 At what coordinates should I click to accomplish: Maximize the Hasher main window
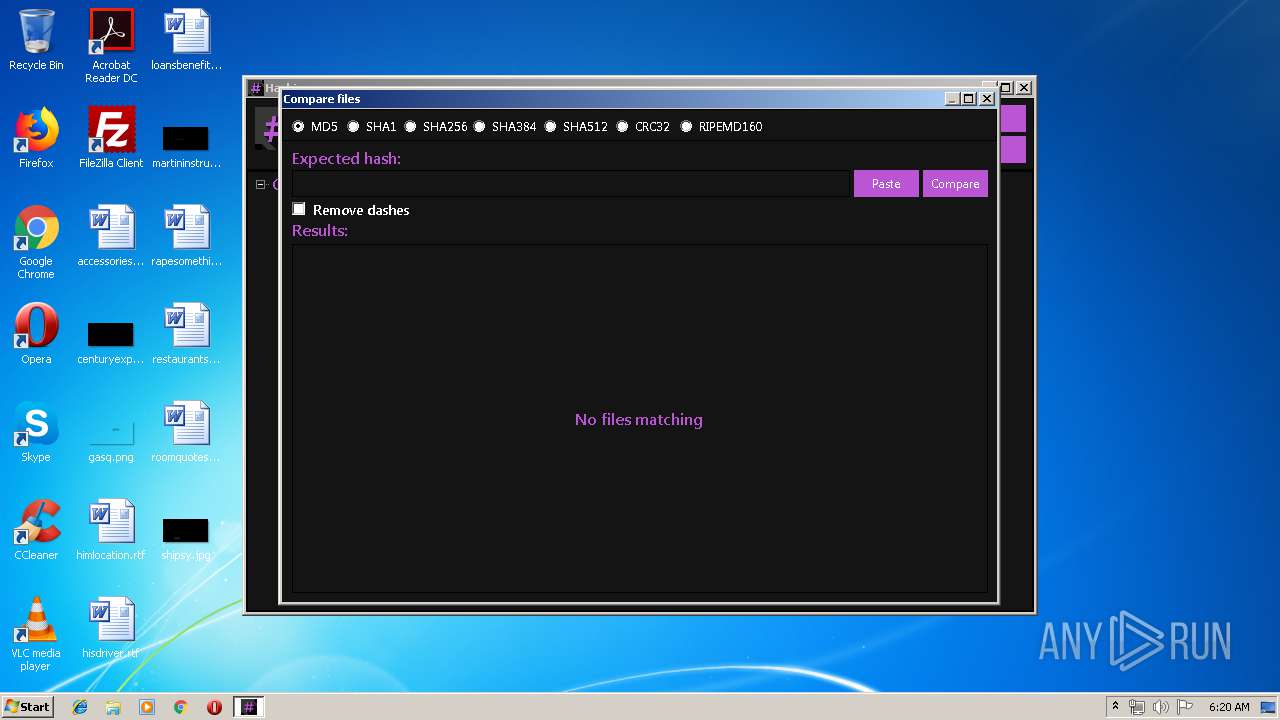[x=1006, y=88]
